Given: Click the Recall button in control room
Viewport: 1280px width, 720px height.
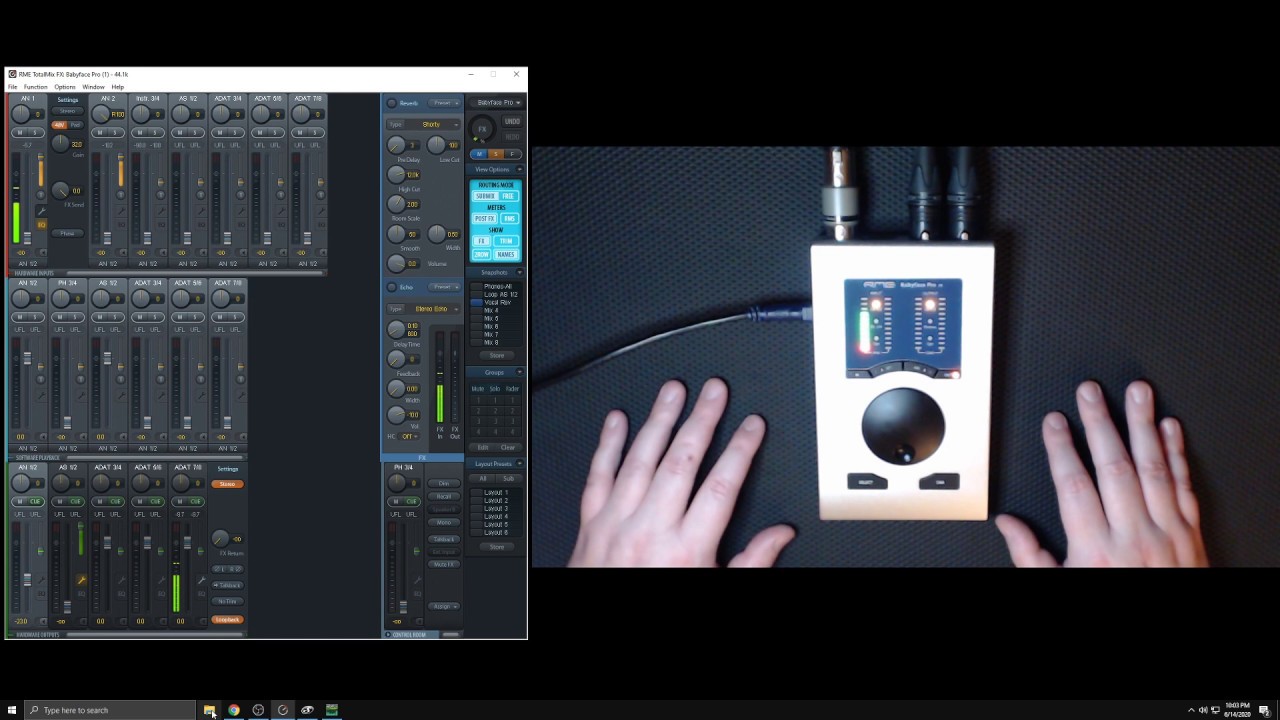Looking at the screenshot, I should tap(444, 496).
